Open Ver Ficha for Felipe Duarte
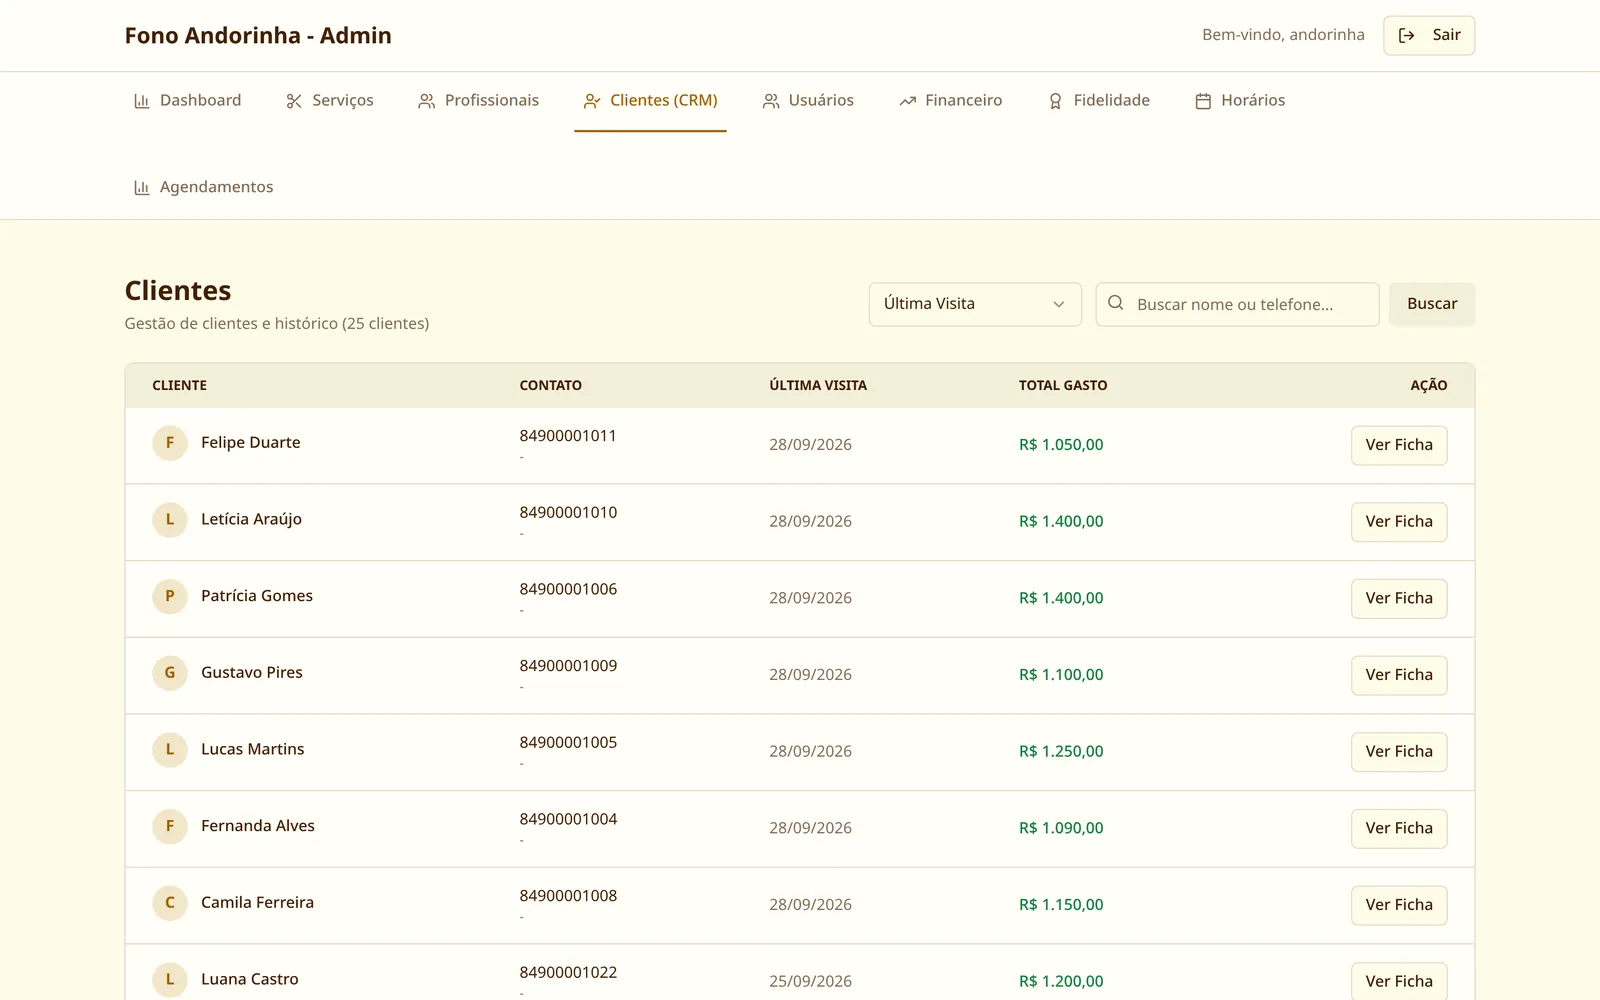This screenshot has height=1000, width=1600. pyautogui.click(x=1399, y=445)
